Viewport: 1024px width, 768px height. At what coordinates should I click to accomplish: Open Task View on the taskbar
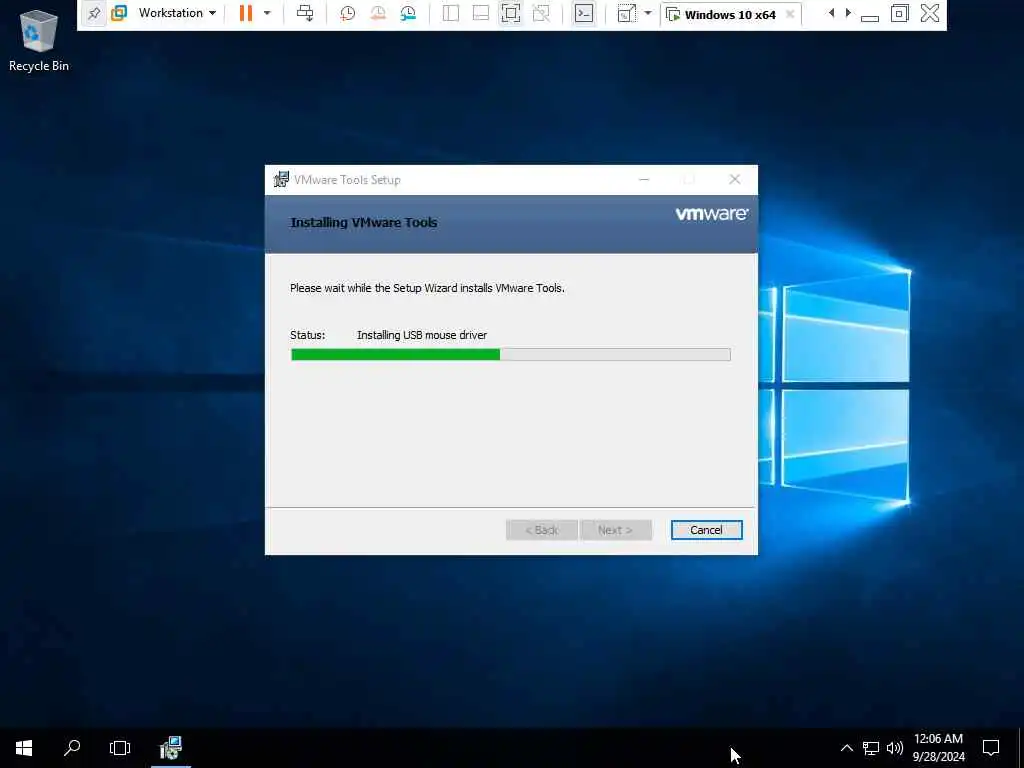coord(120,748)
